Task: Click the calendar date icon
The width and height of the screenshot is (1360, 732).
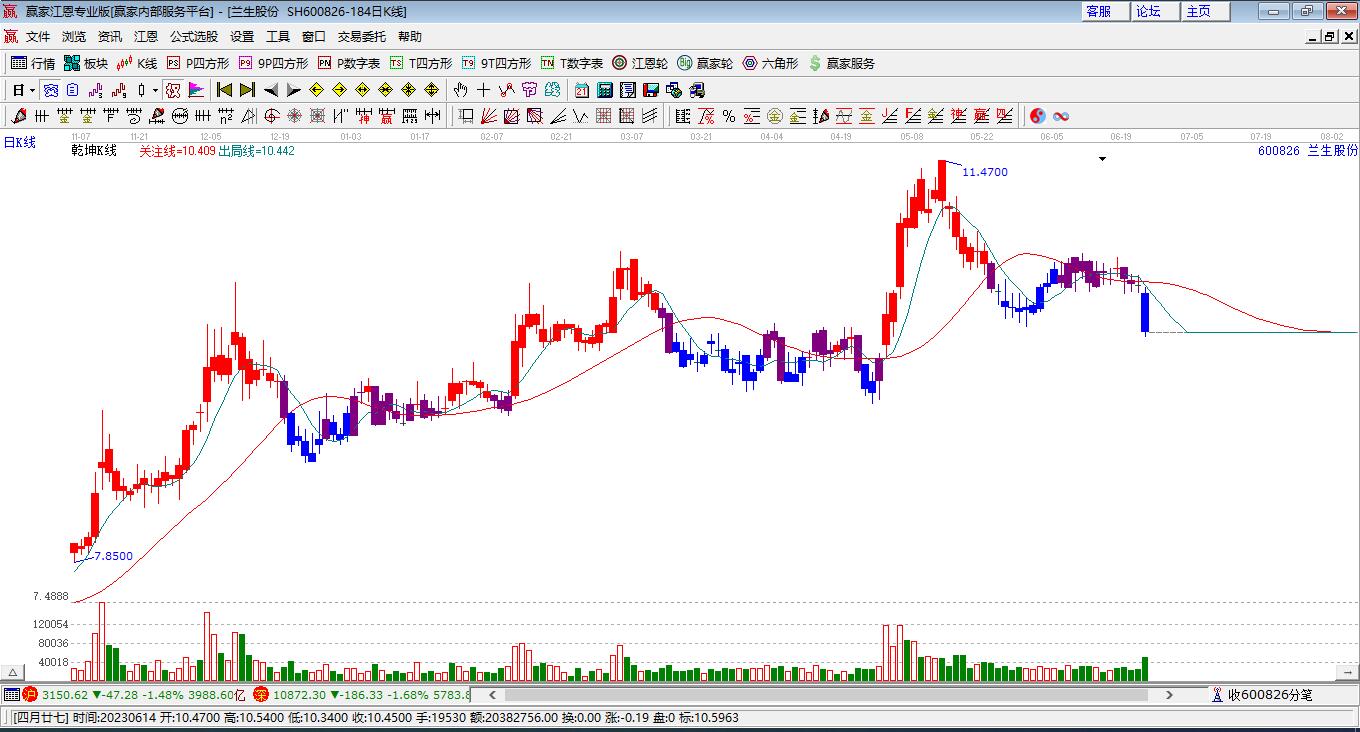Action: coord(581,90)
